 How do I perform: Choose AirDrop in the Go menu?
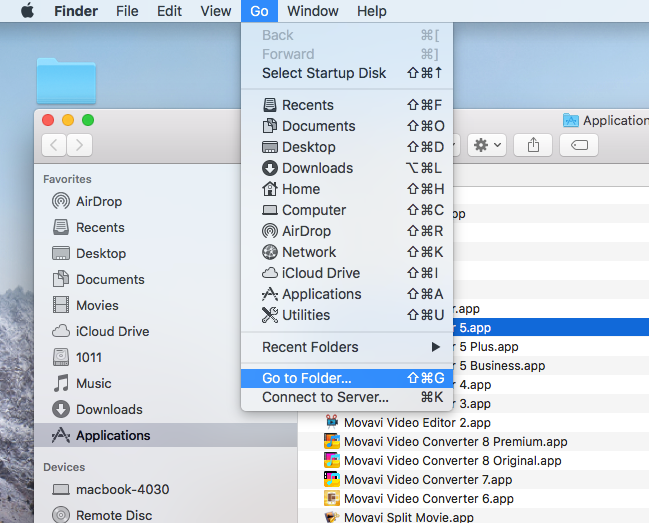(x=347, y=231)
